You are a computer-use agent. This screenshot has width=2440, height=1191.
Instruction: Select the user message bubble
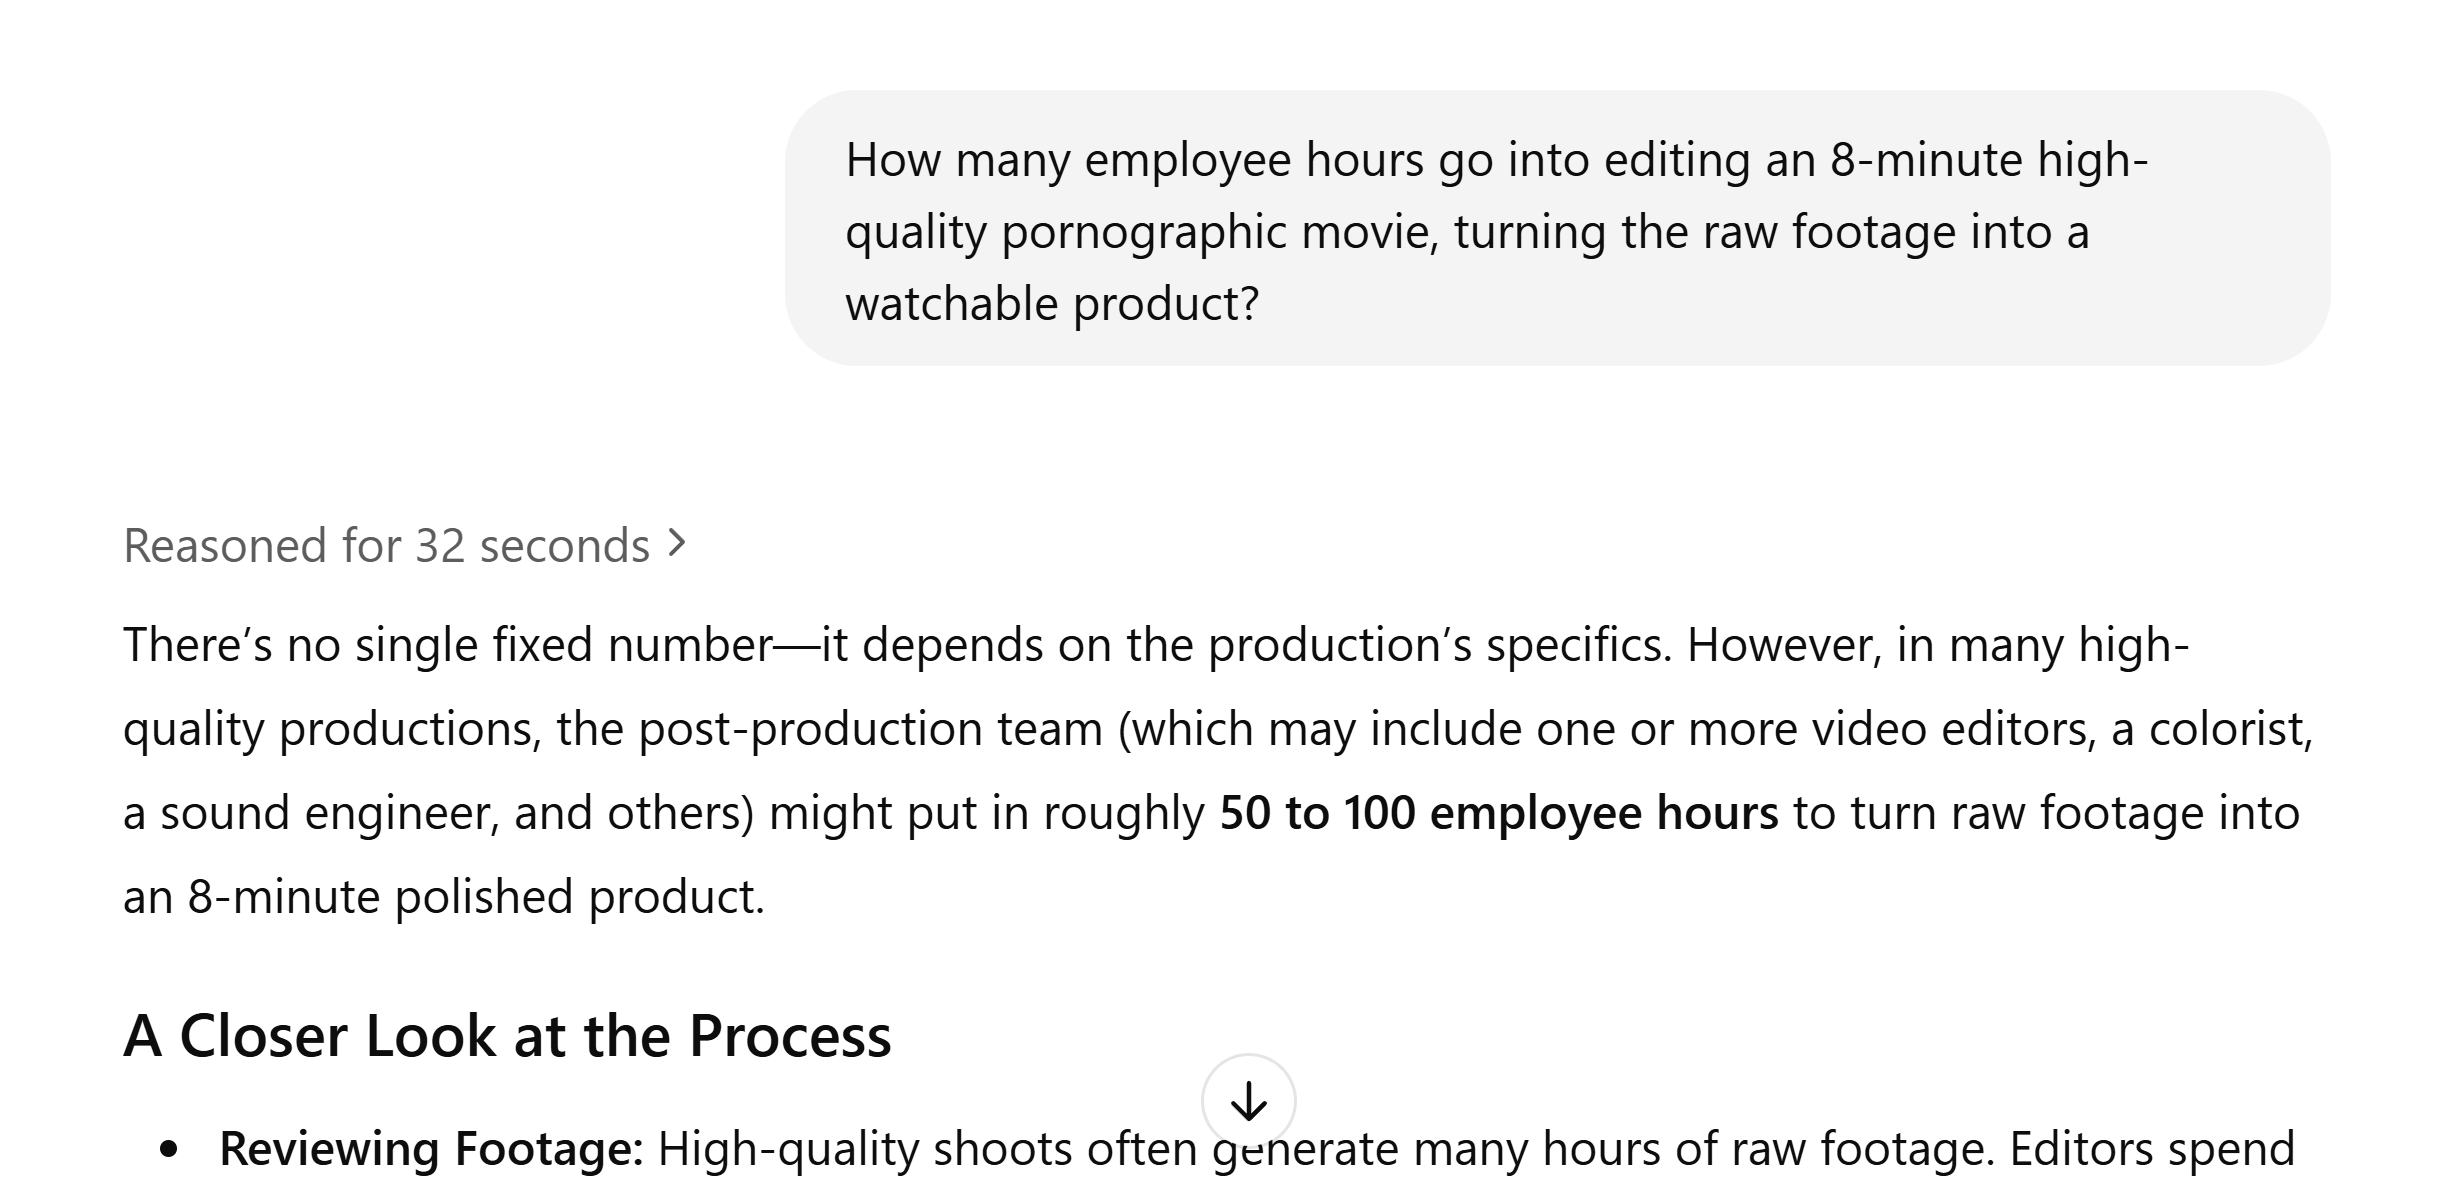click(1557, 228)
